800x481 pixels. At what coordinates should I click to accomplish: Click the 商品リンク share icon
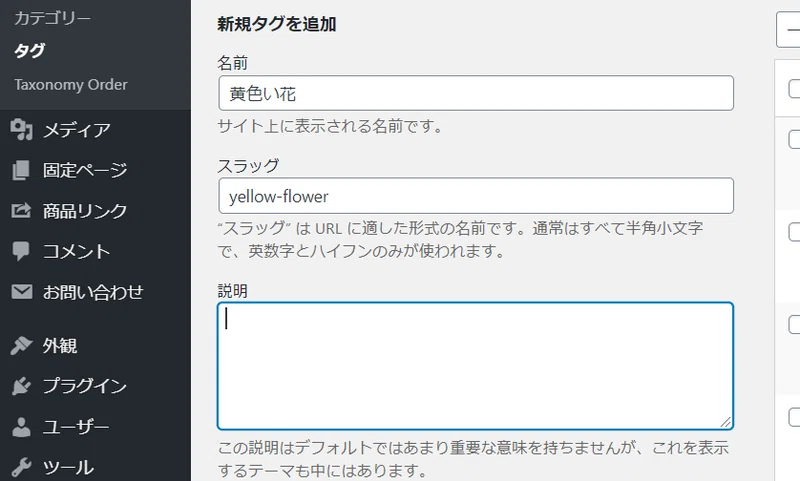tap(21, 211)
